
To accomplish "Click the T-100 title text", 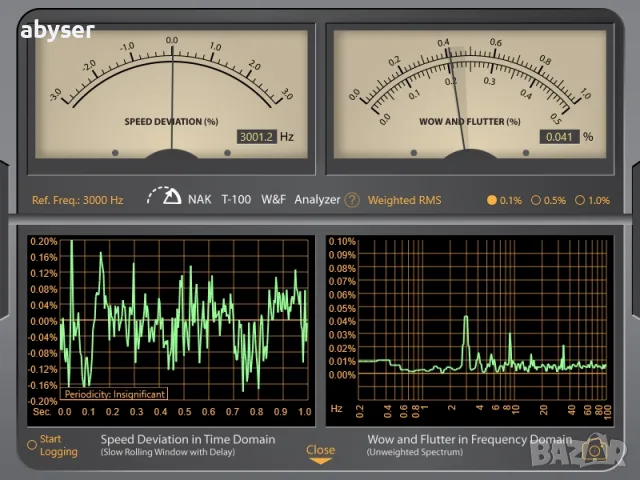I will point(236,200).
